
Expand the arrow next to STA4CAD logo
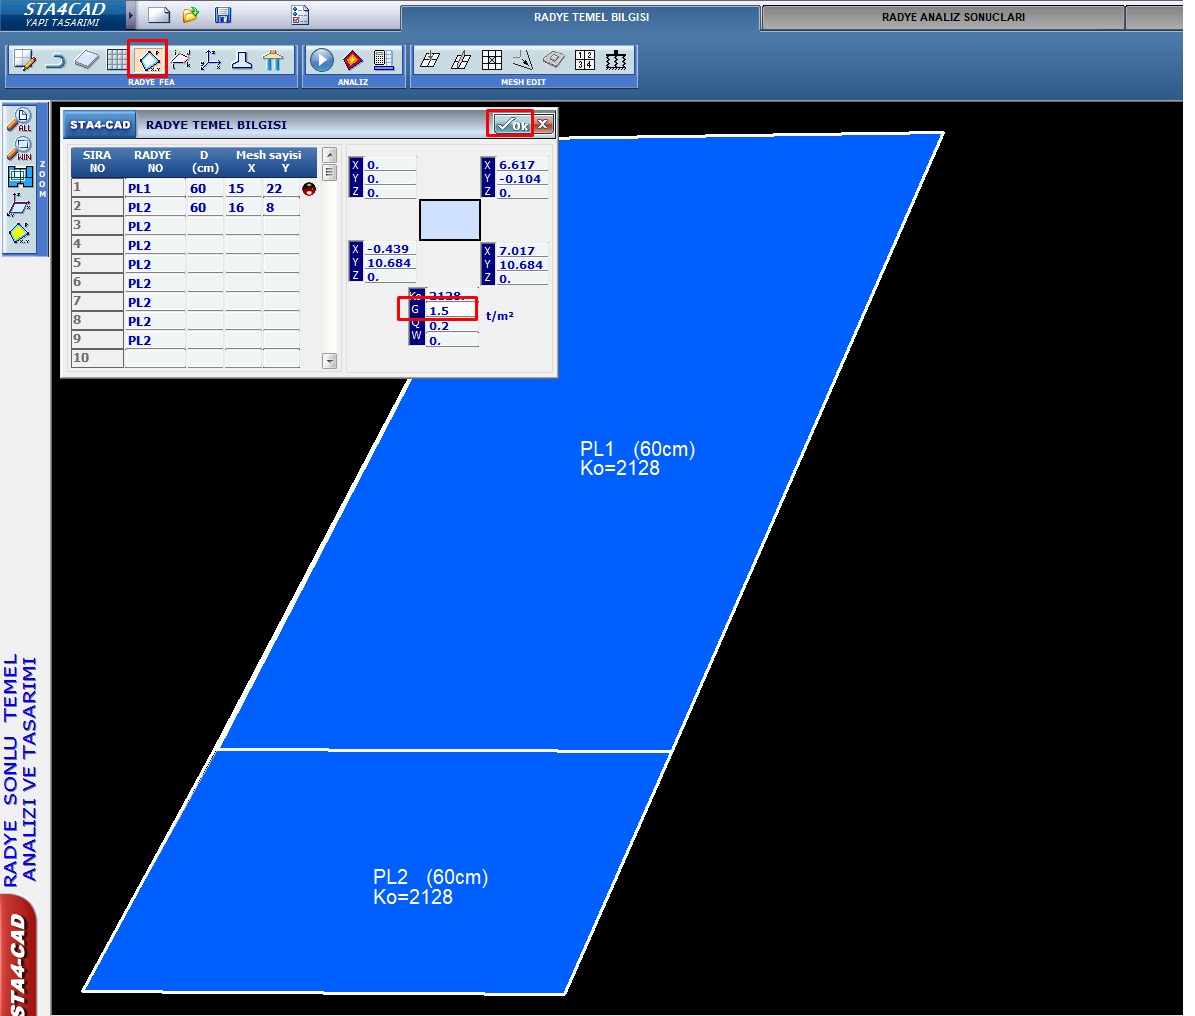131,15
